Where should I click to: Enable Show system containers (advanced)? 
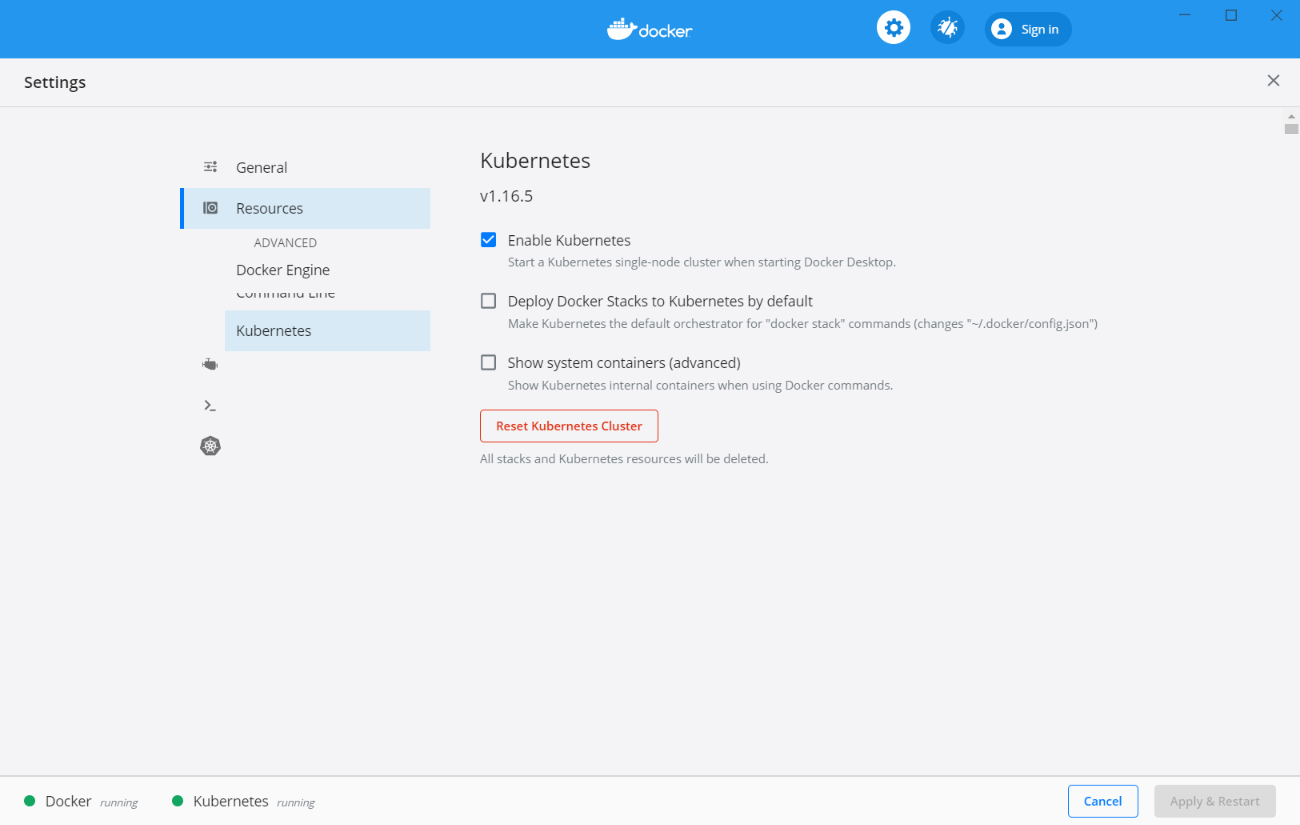coord(488,363)
